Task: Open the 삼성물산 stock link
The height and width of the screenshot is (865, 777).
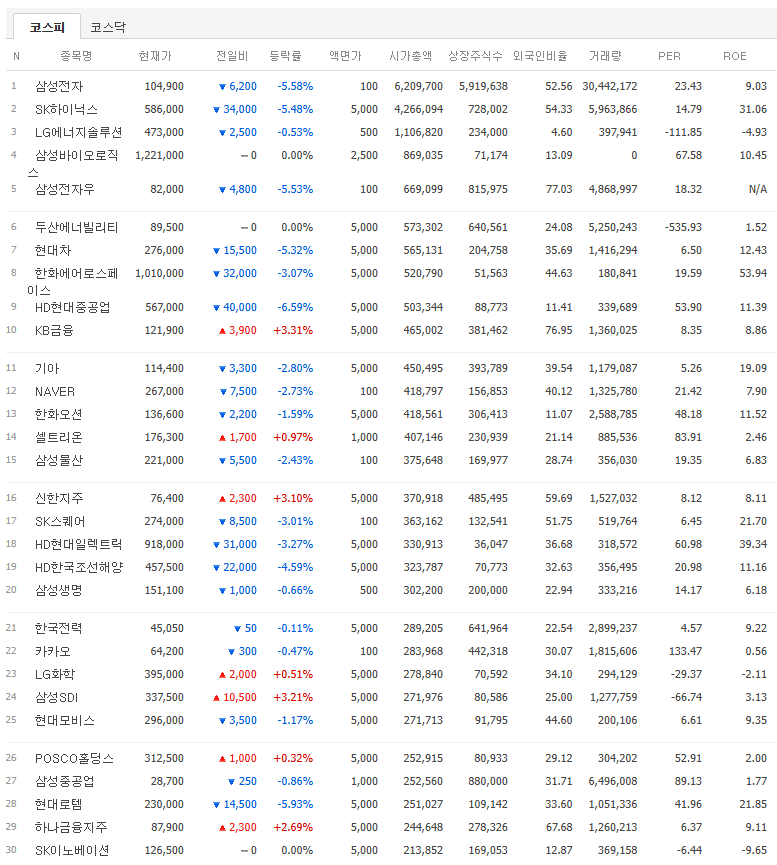Action: [59, 461]
